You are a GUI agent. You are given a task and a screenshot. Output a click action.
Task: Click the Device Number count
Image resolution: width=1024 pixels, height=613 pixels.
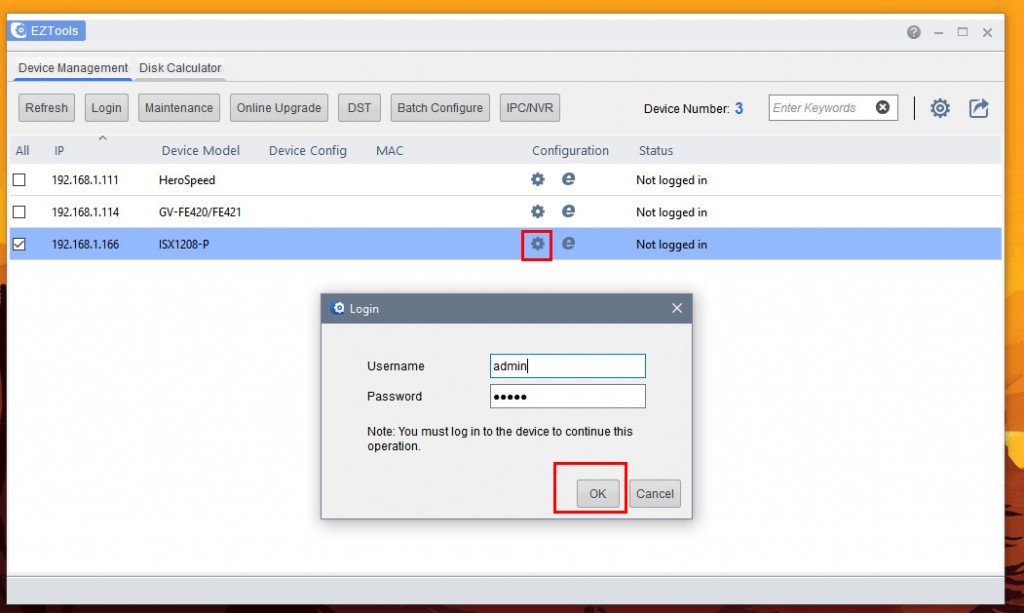[x=739, y=108]
